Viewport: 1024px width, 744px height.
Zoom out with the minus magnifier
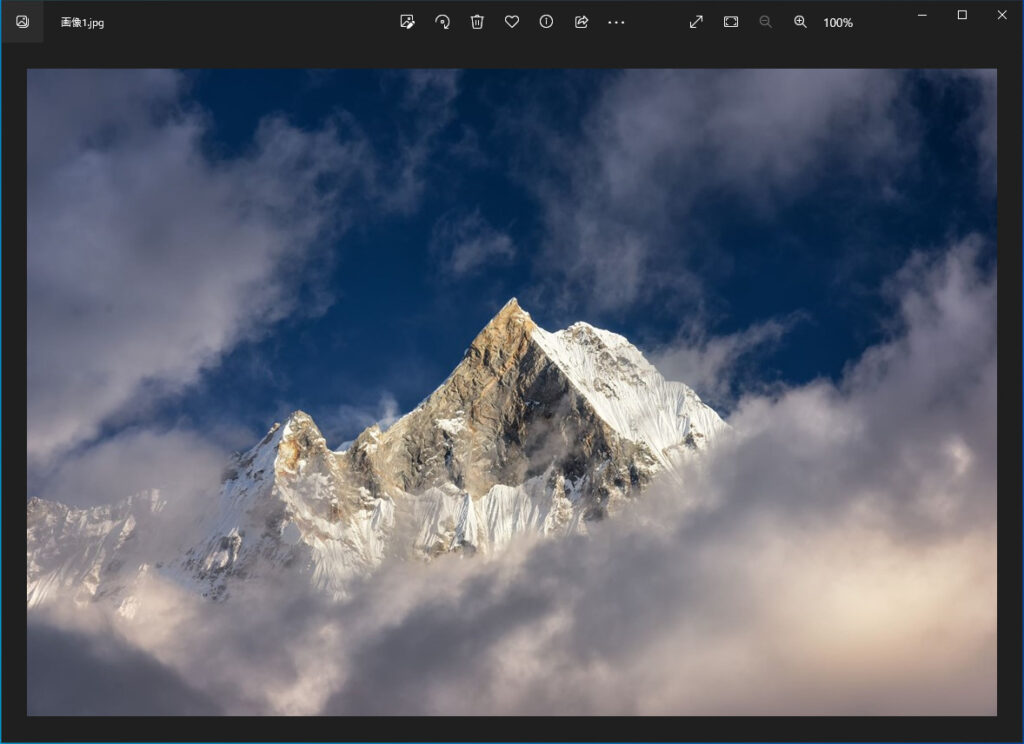(765, 22)
